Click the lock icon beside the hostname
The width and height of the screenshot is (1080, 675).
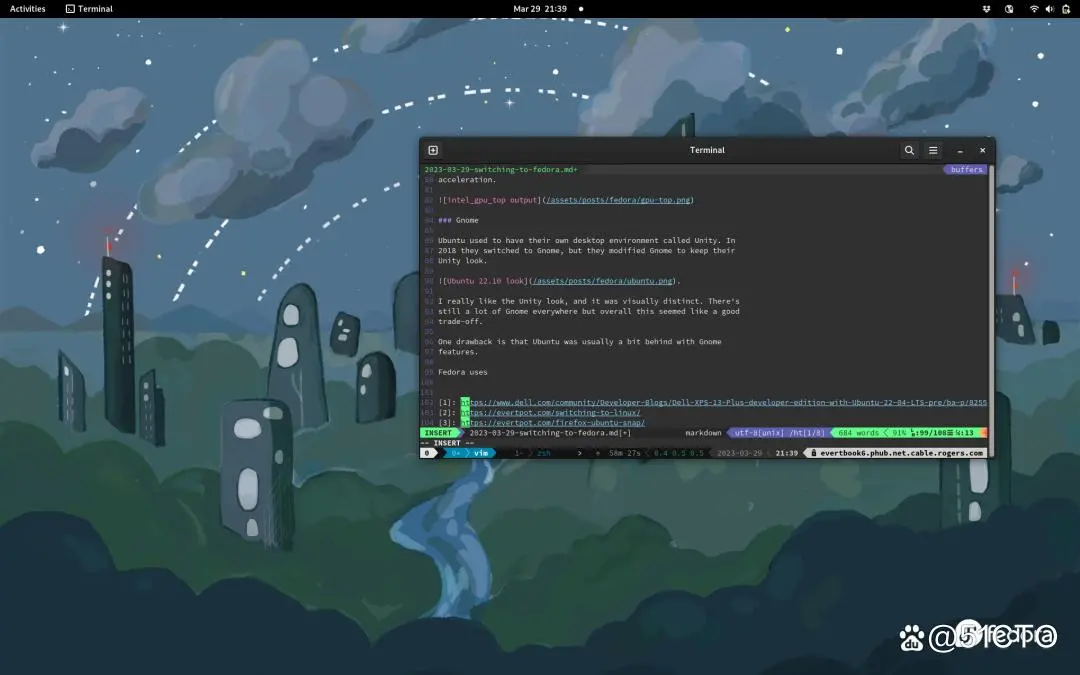pyautogui.click(x=813, y=453)
